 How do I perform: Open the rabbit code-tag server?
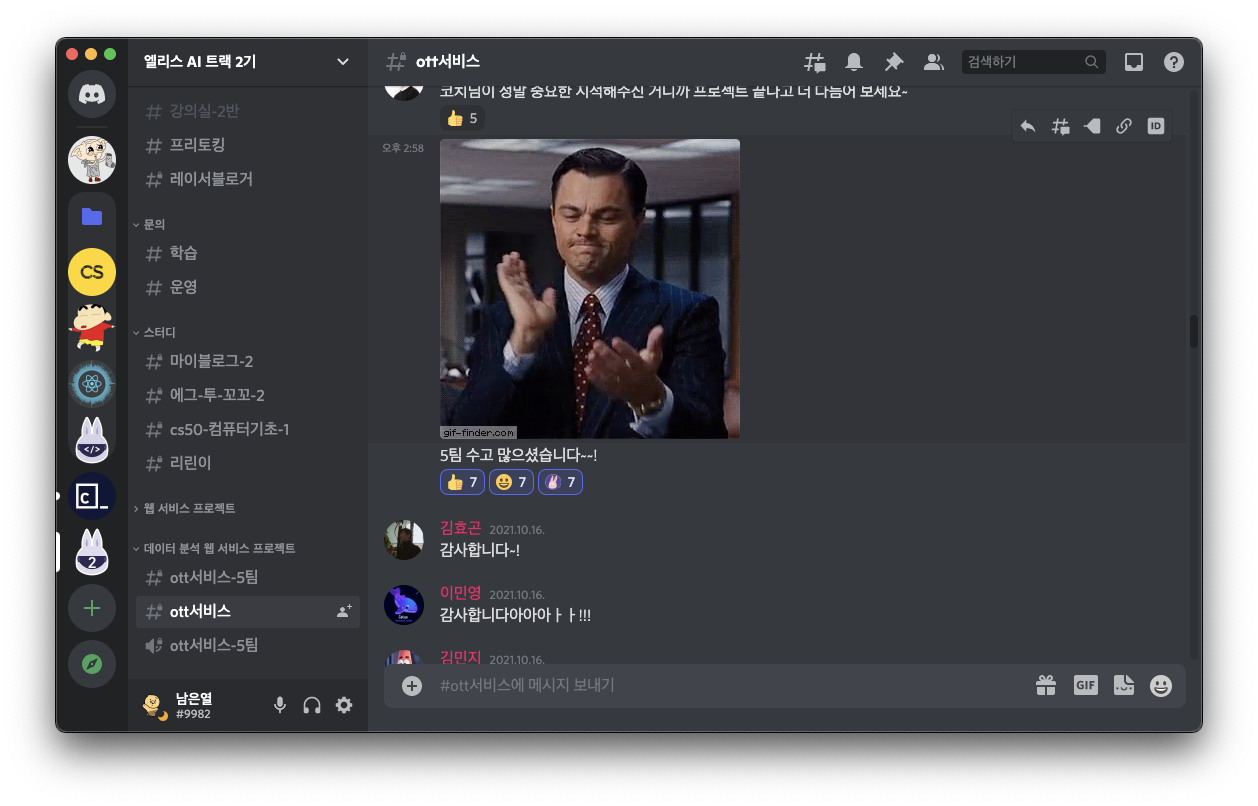[92, 440]
